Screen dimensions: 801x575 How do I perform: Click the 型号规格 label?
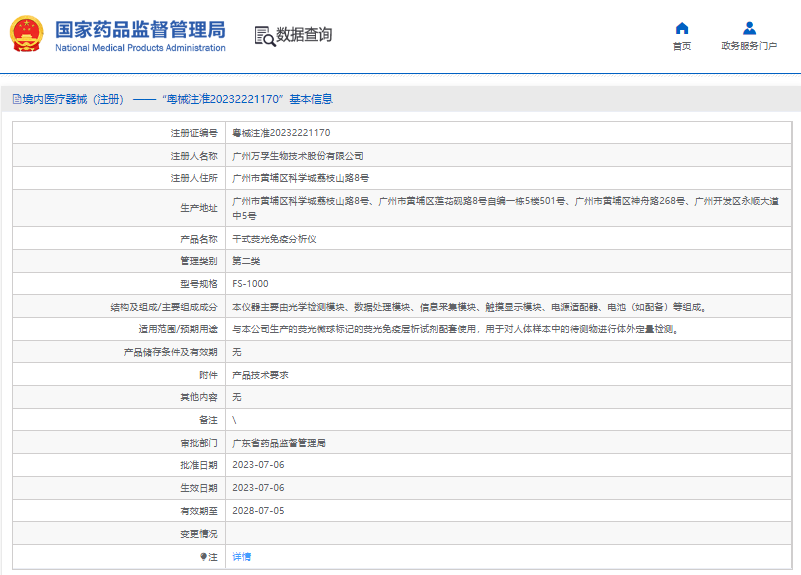click(x=199, y=284)
